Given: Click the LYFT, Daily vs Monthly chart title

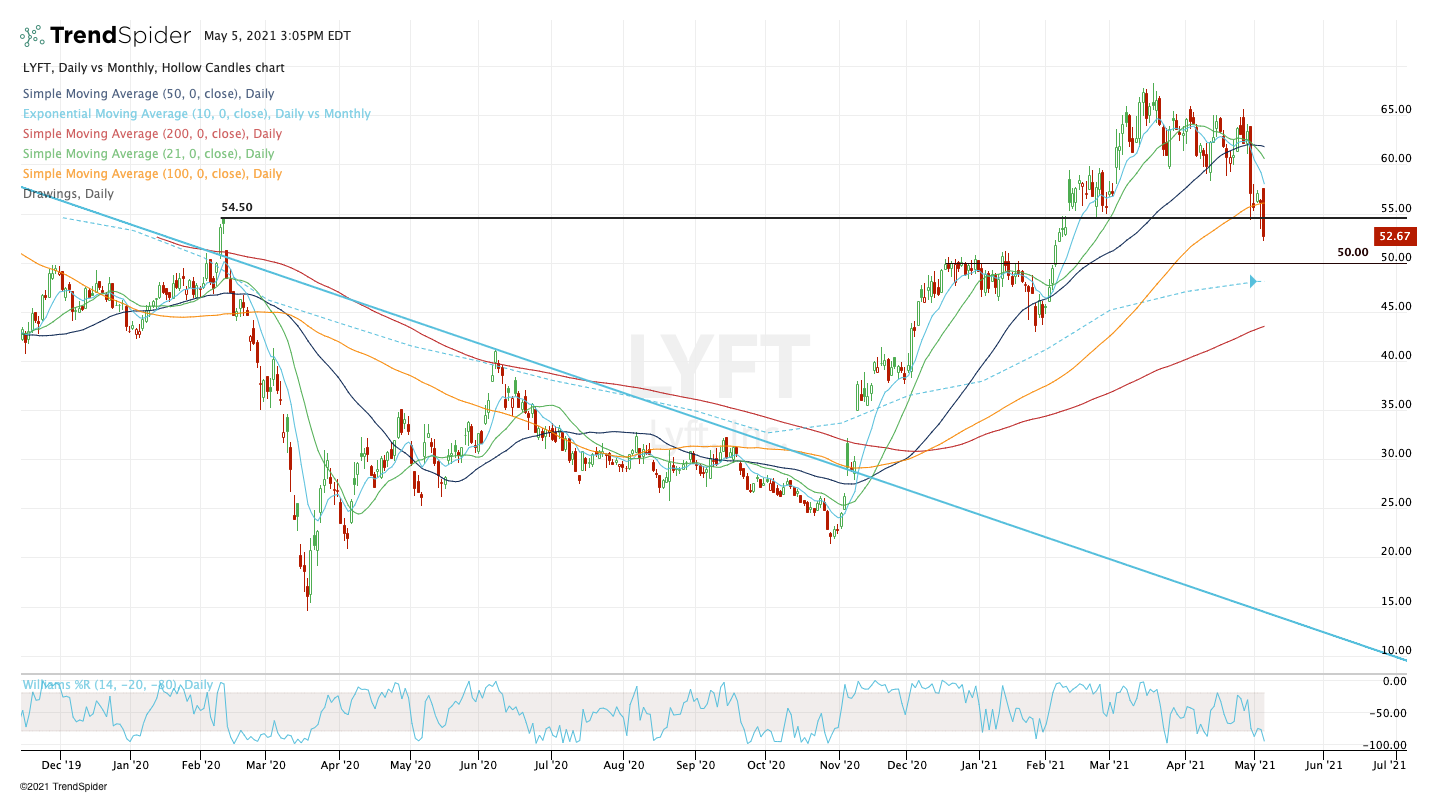Looking at the screenshot, I should pyautogui.click(x=152, y=68).
